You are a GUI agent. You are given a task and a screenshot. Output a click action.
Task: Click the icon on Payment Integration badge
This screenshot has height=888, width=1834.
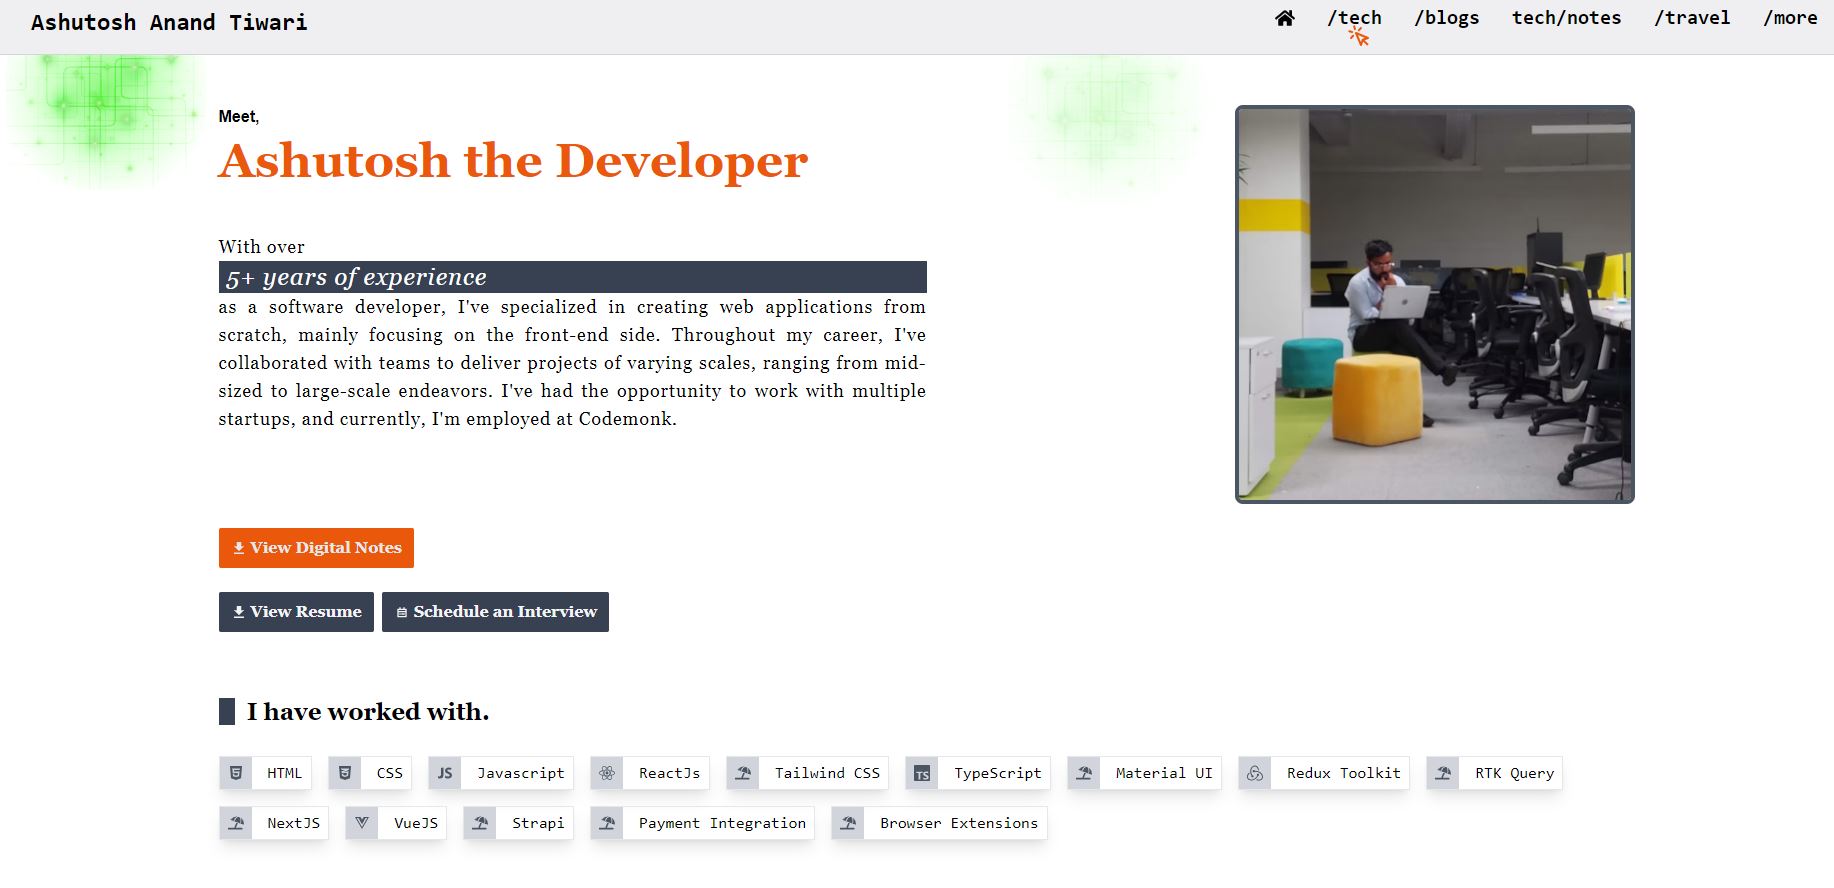[607, 823]
